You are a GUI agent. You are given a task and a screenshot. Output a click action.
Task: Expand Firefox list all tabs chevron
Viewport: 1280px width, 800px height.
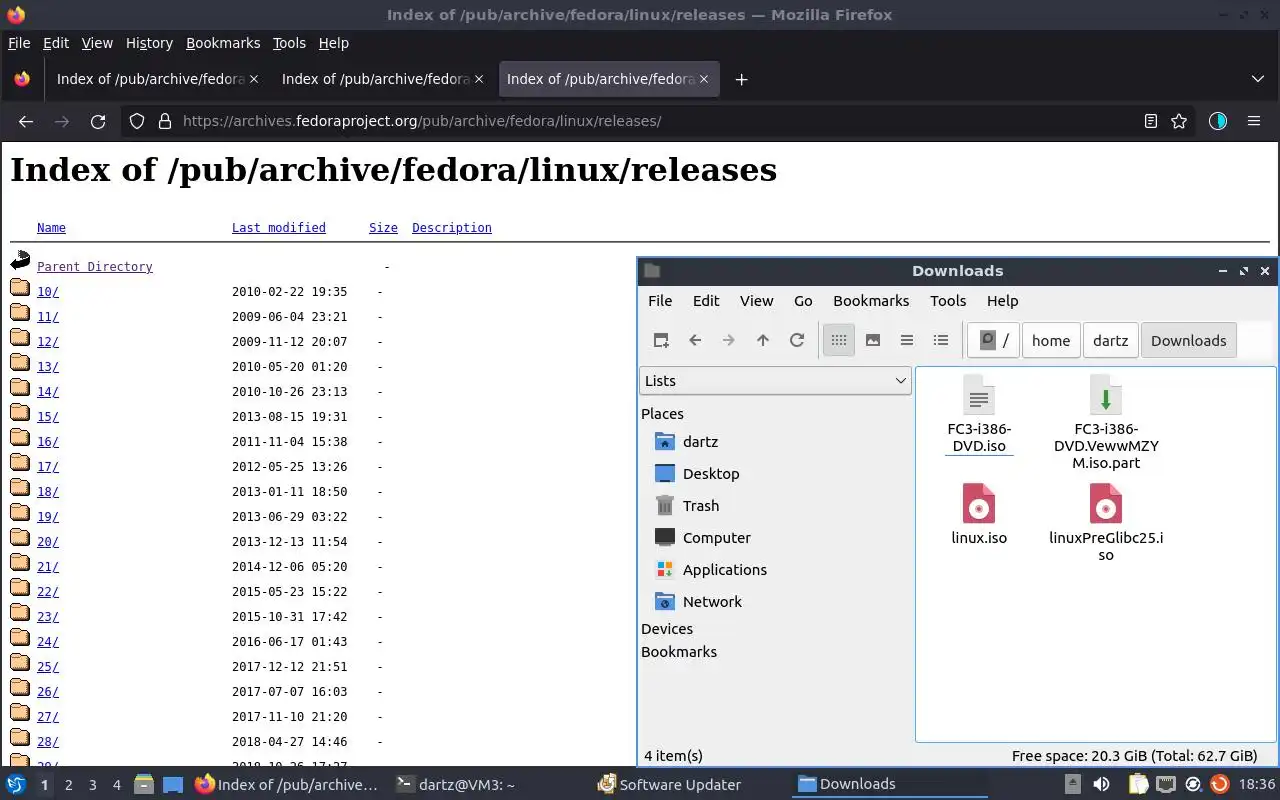pos(1258,79)
